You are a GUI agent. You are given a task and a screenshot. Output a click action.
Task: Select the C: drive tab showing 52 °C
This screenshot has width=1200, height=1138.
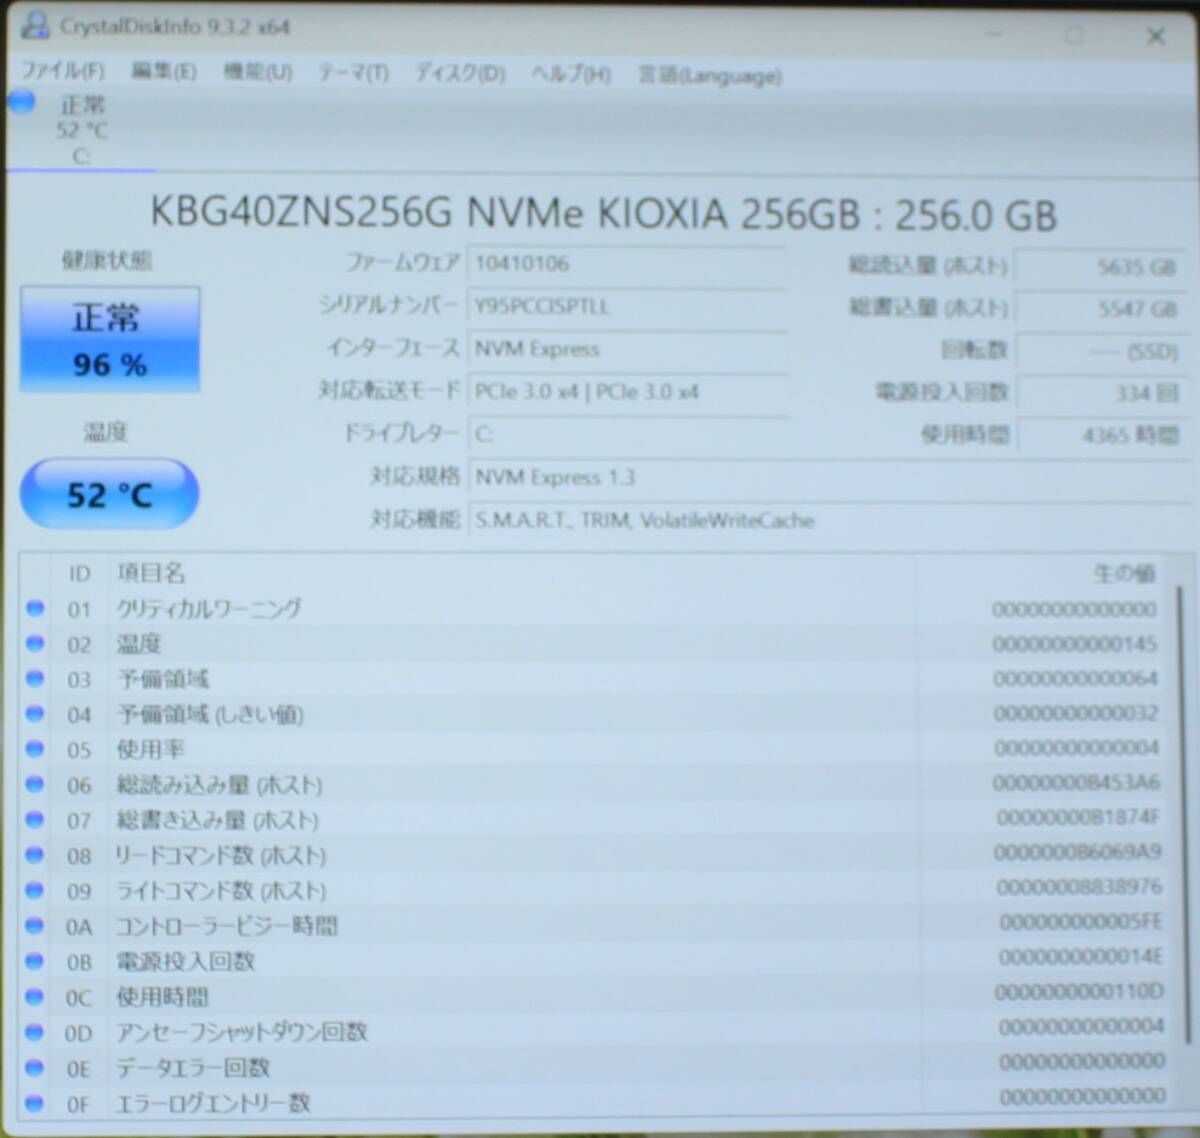click(x=80, y=130)
